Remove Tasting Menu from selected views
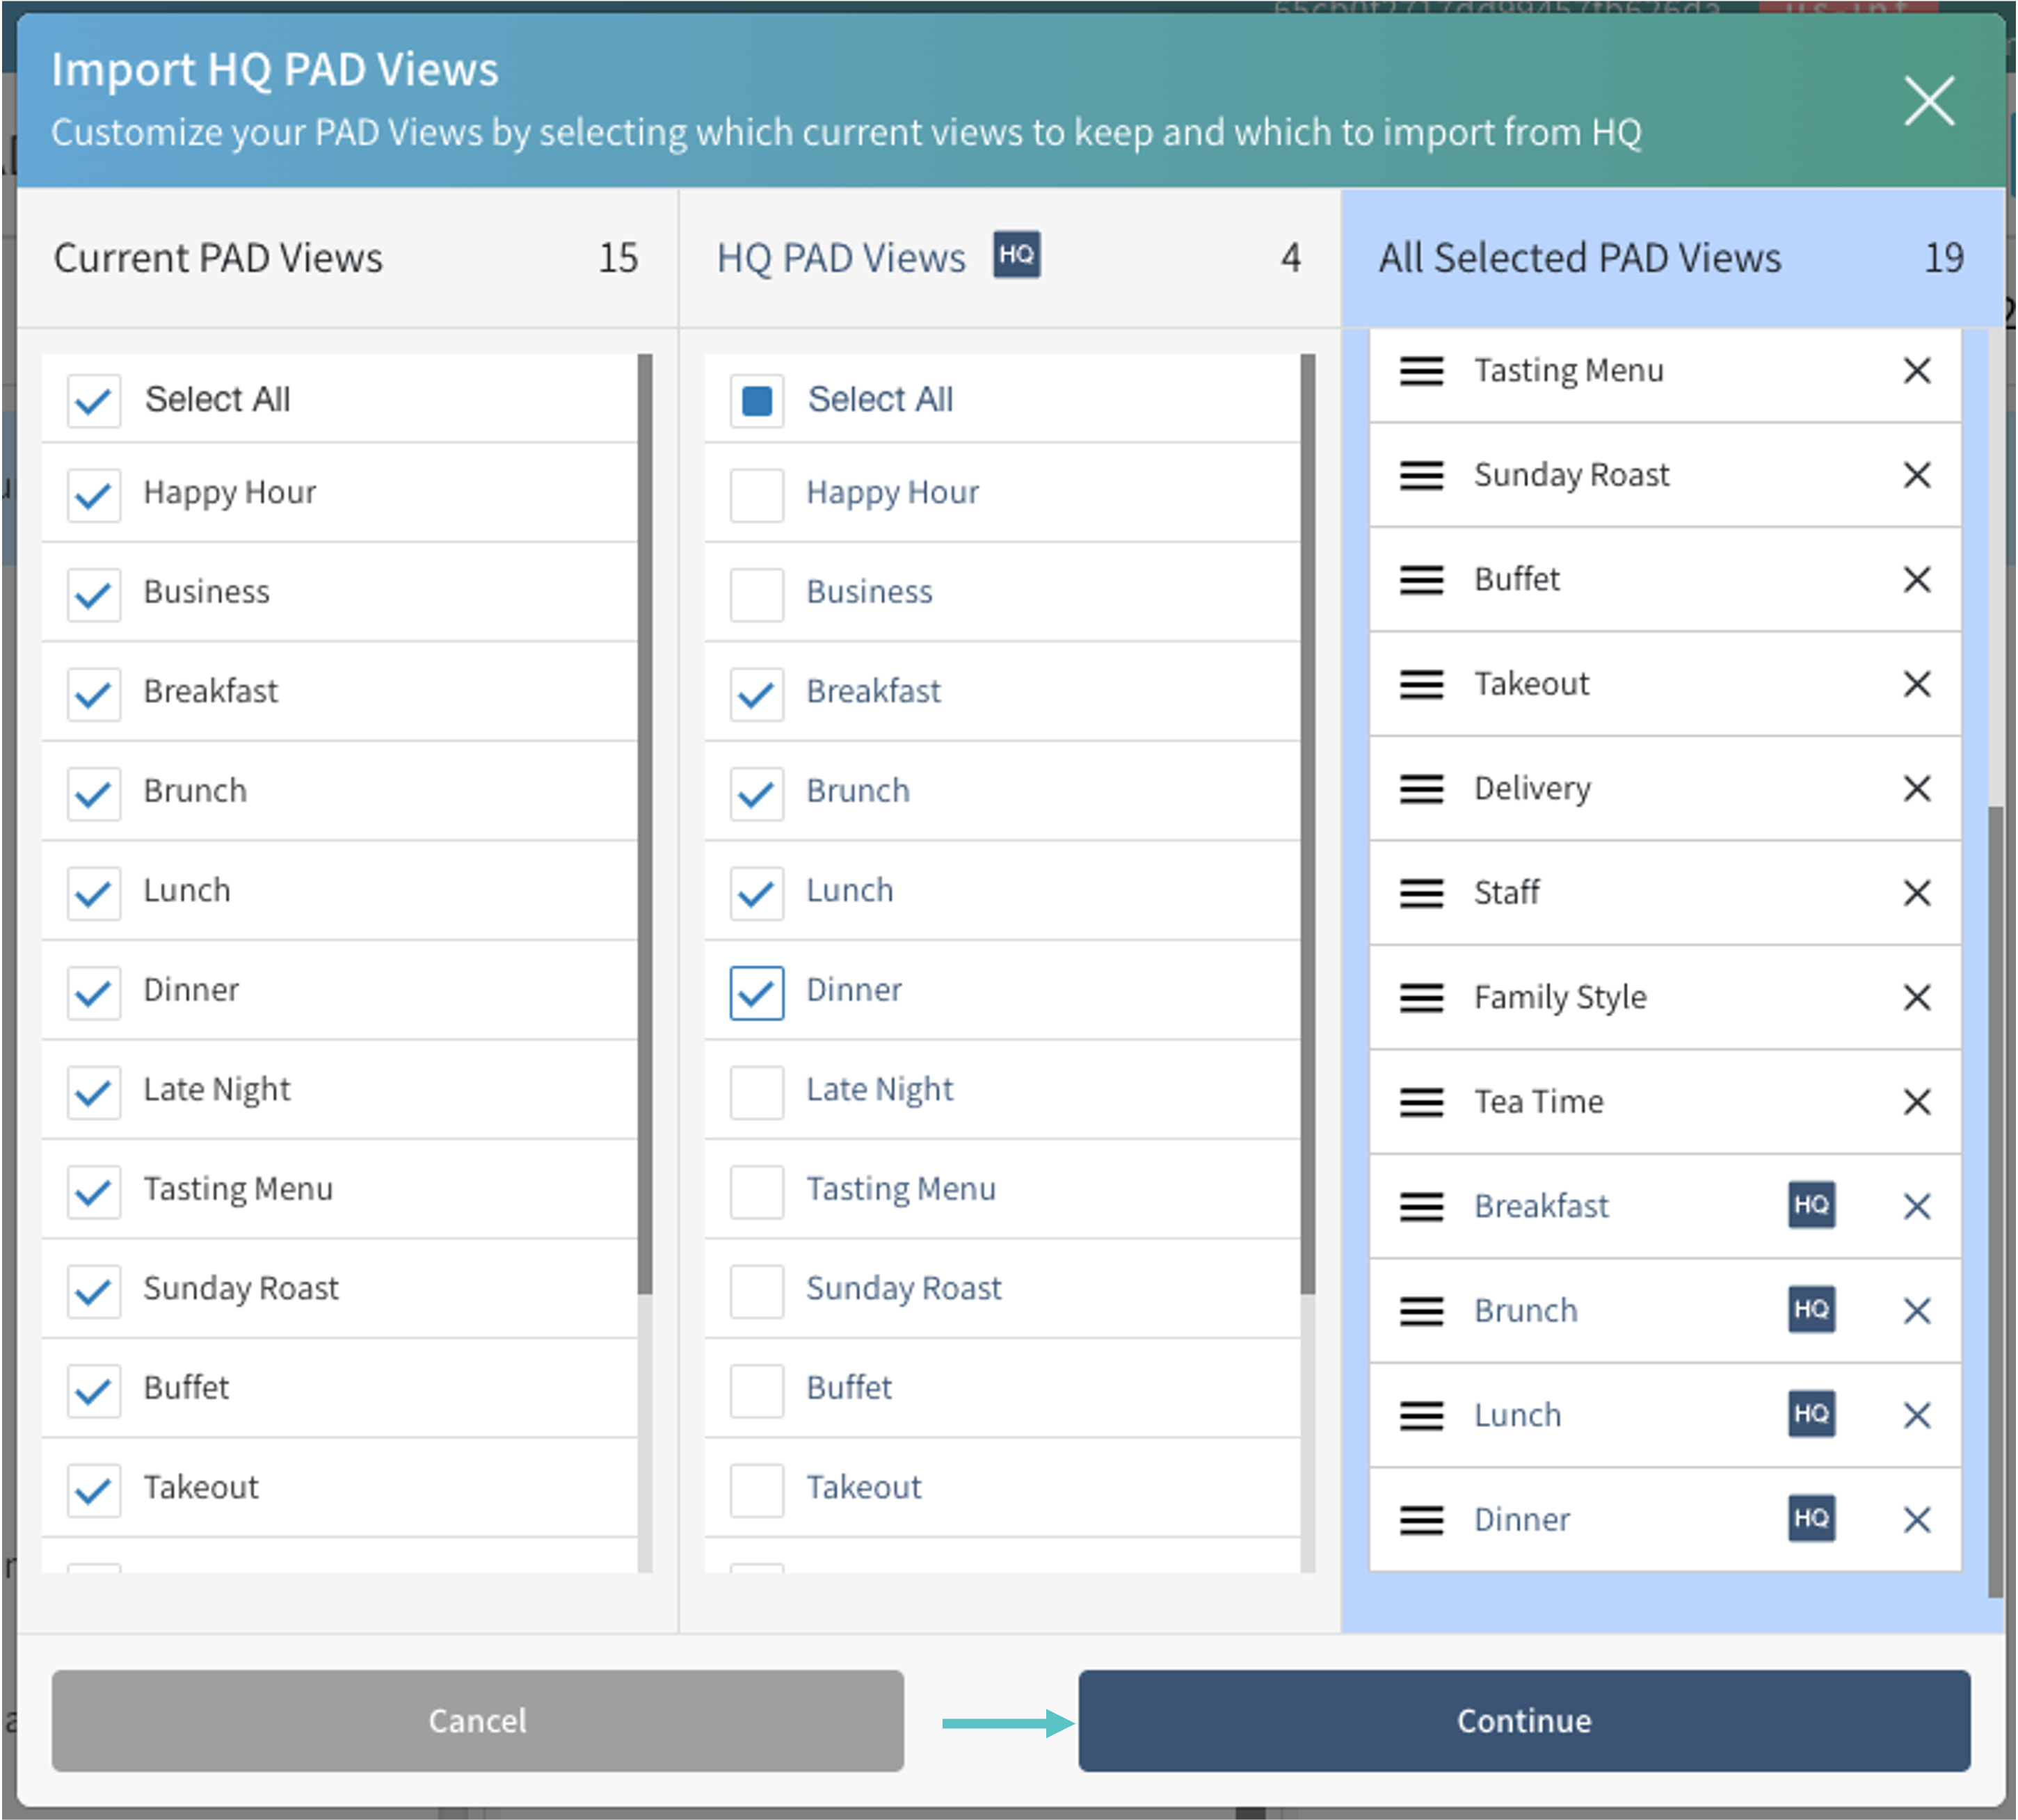Image resolution: width=2018 pixels, height=1820 pixels. pos(1916,371)
